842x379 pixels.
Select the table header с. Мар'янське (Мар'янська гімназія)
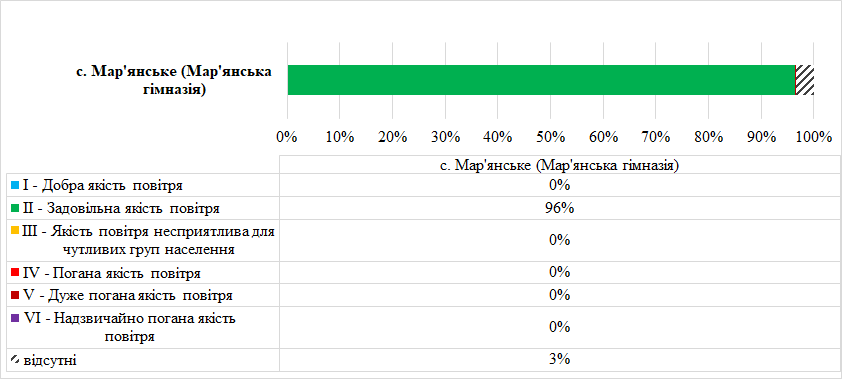click(559, 165)
